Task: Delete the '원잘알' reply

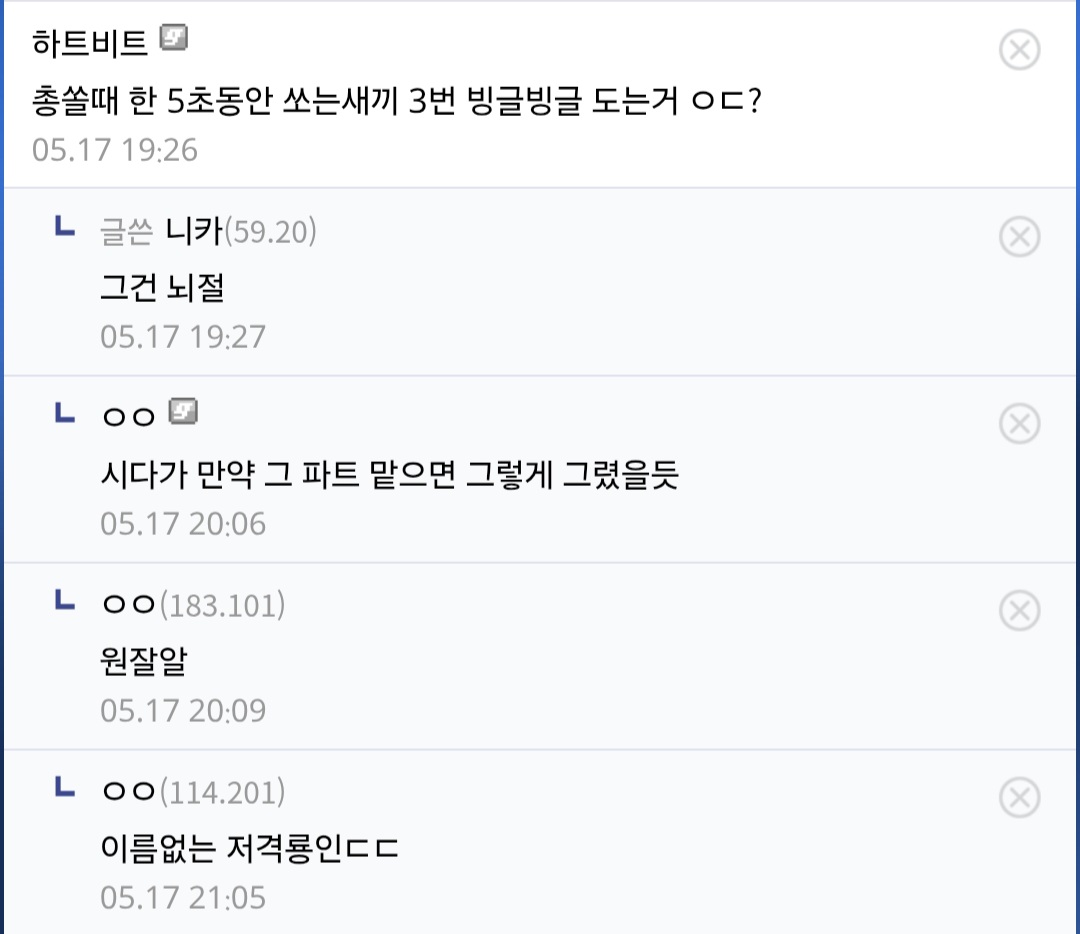Action: click(1019, 610)
